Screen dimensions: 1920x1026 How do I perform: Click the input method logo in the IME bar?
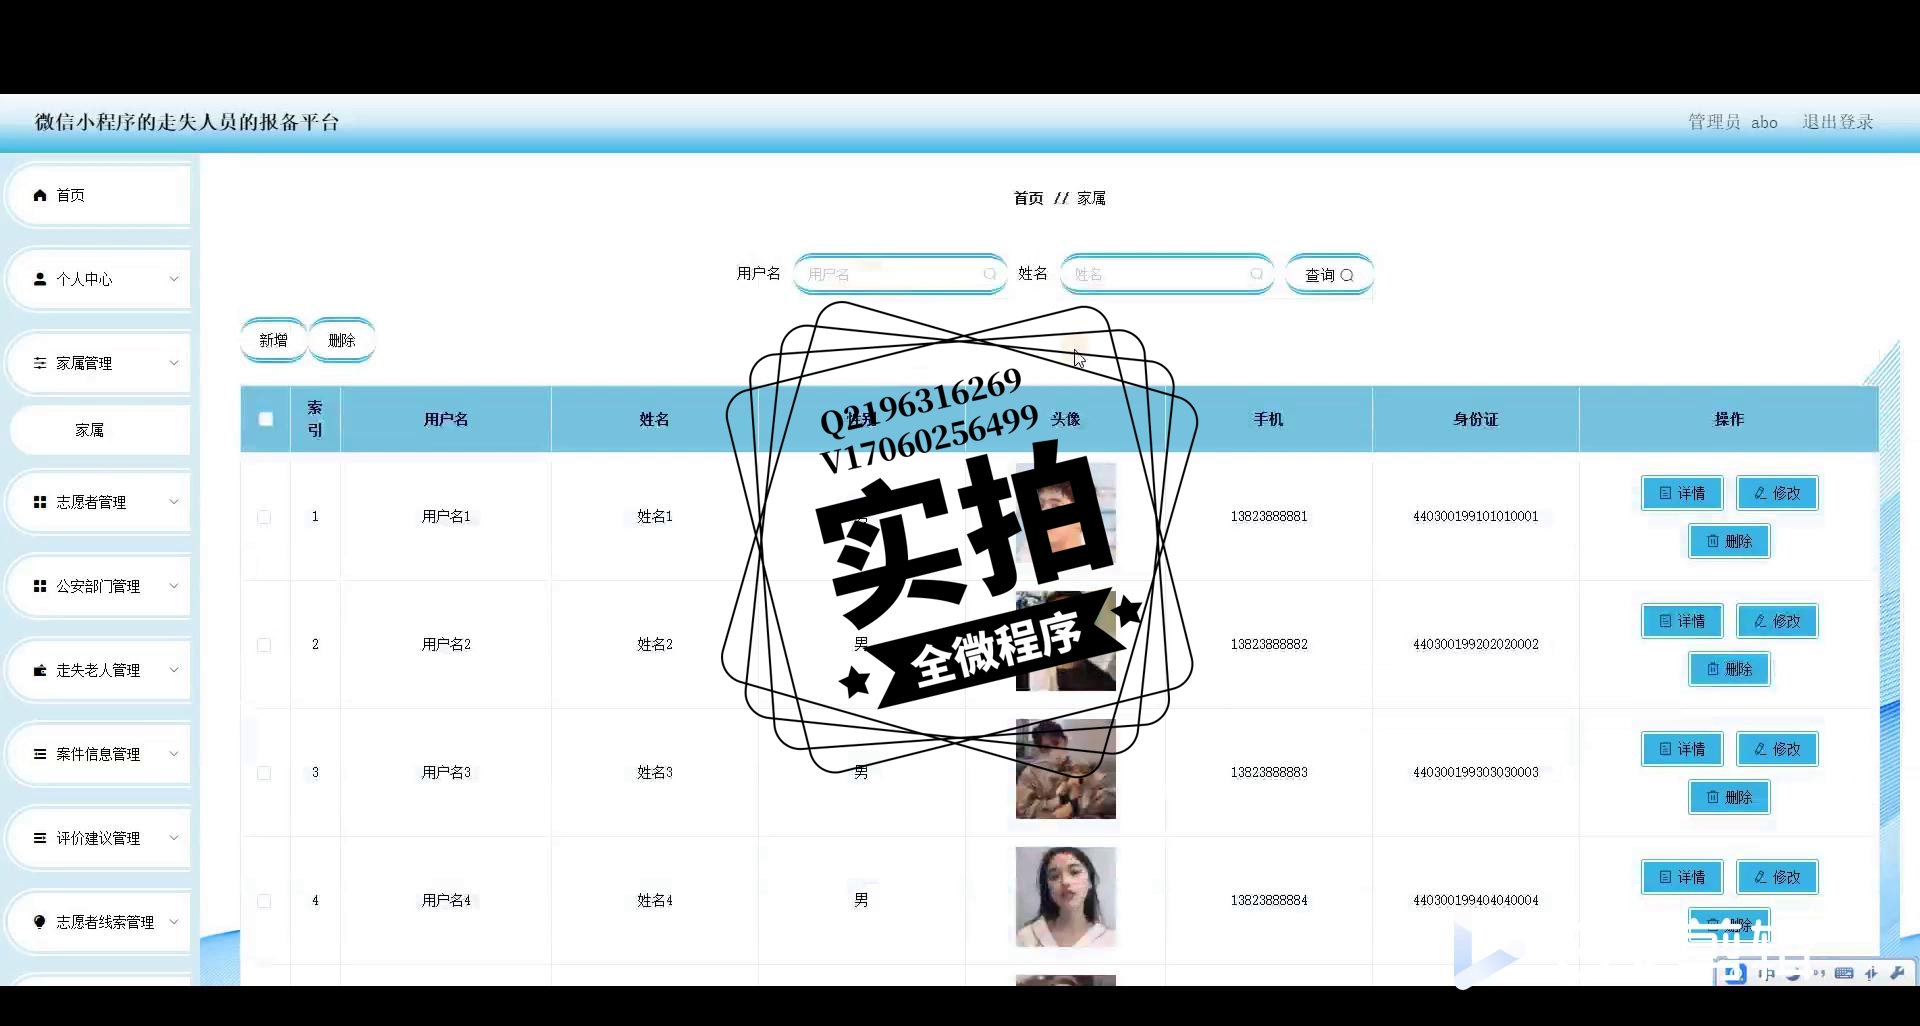1735,973
